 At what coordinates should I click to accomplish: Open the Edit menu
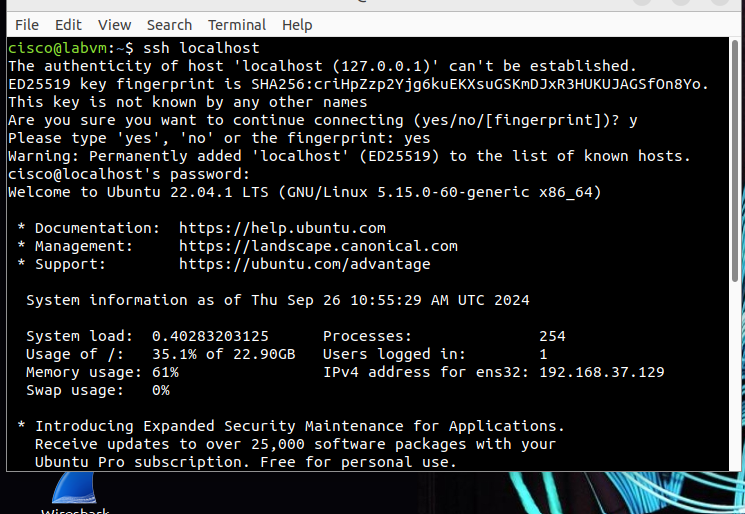(68, 25)
